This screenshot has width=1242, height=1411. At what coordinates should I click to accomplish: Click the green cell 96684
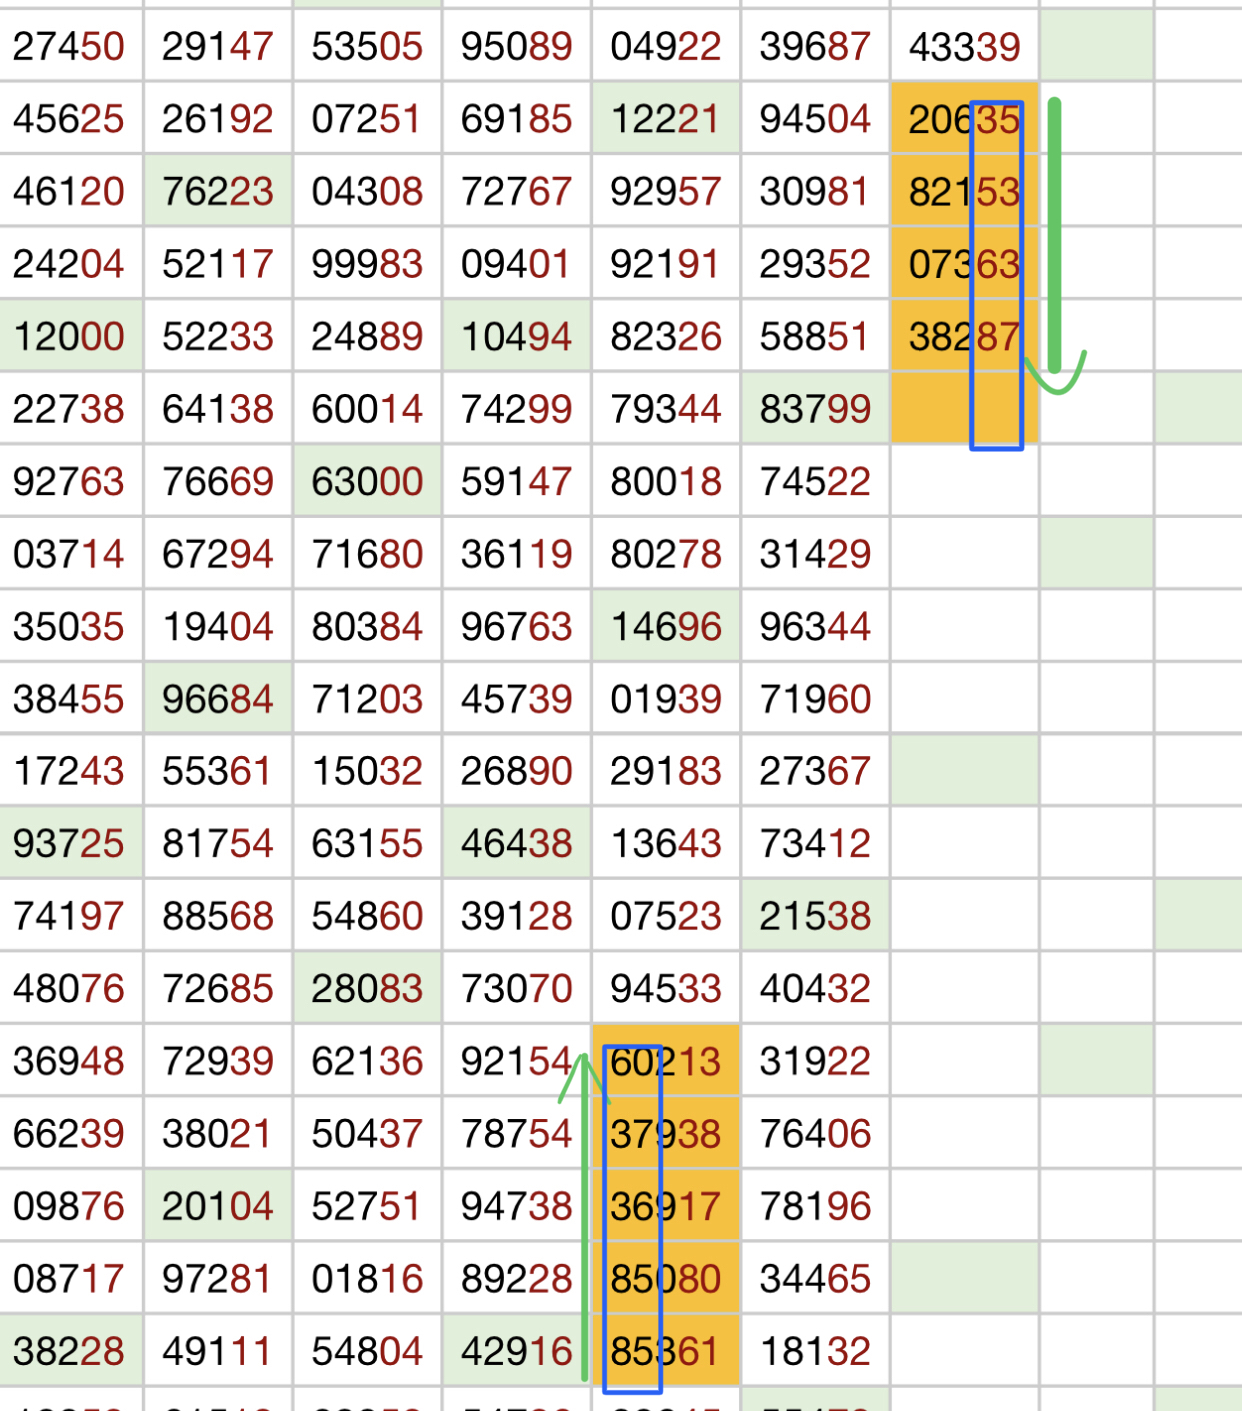tap(218, 699)
